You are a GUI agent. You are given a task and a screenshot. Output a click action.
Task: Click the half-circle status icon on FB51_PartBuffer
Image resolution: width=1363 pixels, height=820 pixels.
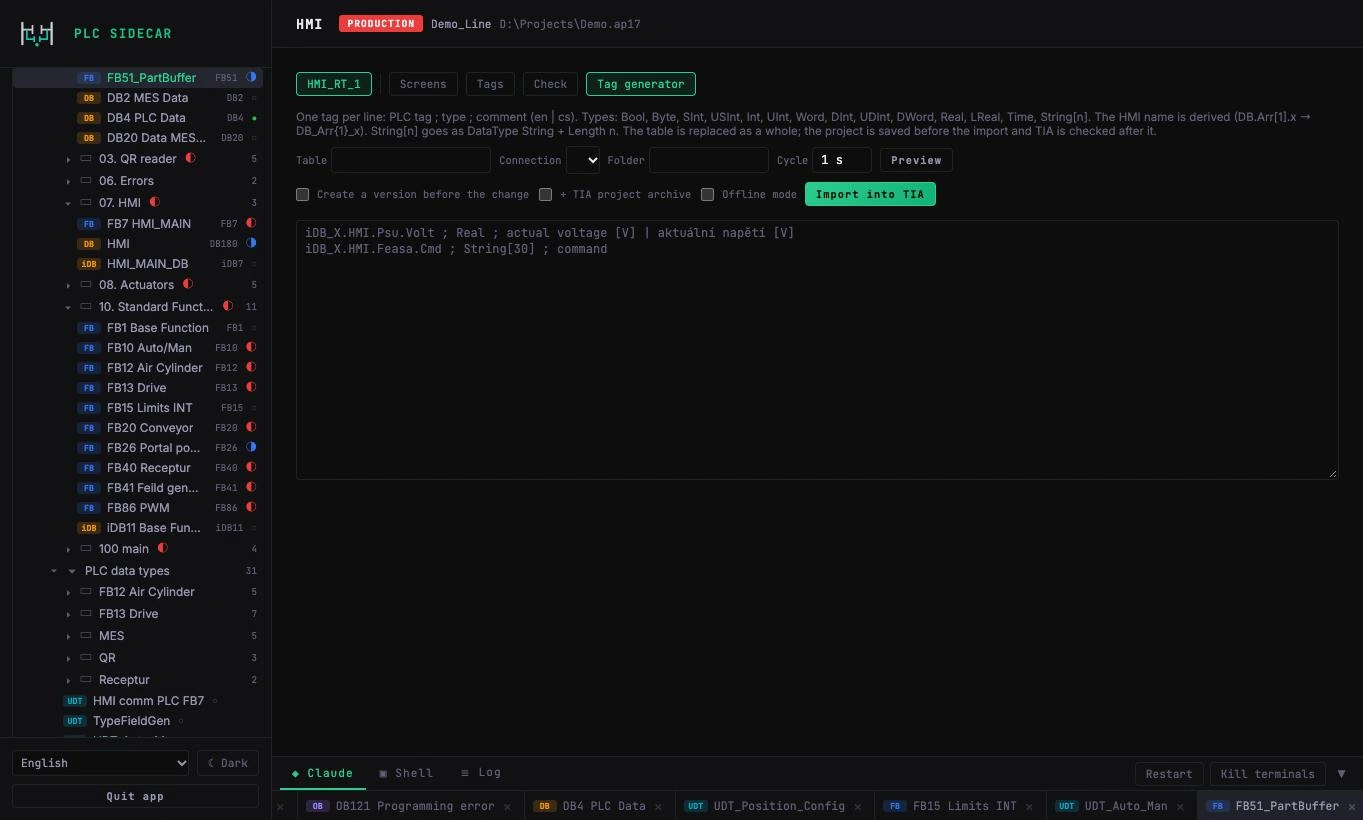(251, 77)
